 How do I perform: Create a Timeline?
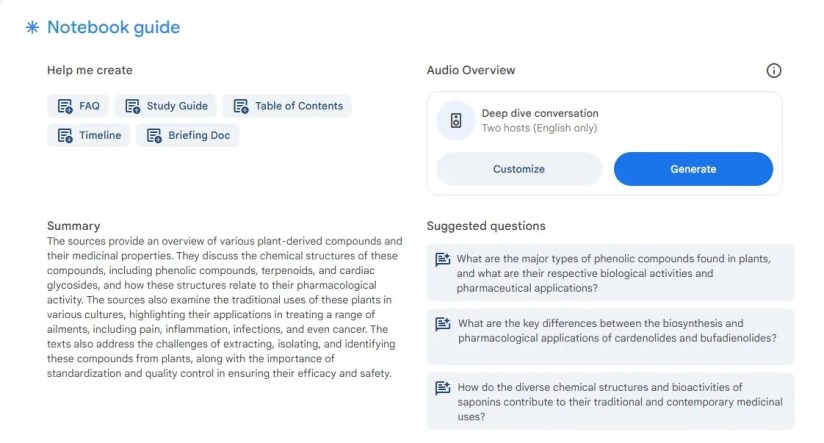(89, 136)
